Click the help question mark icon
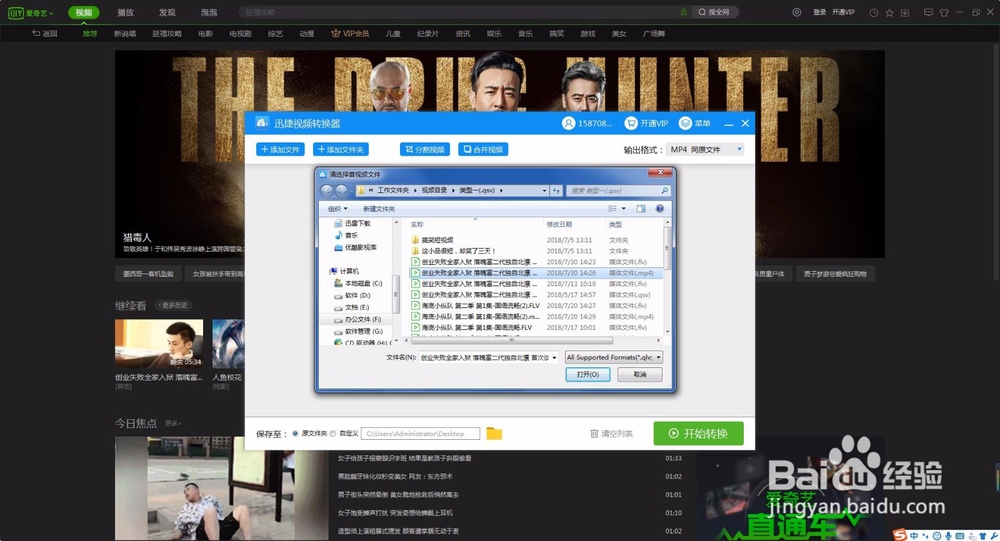The width and height of the screenshot is (1000, 541). [659, 209]
